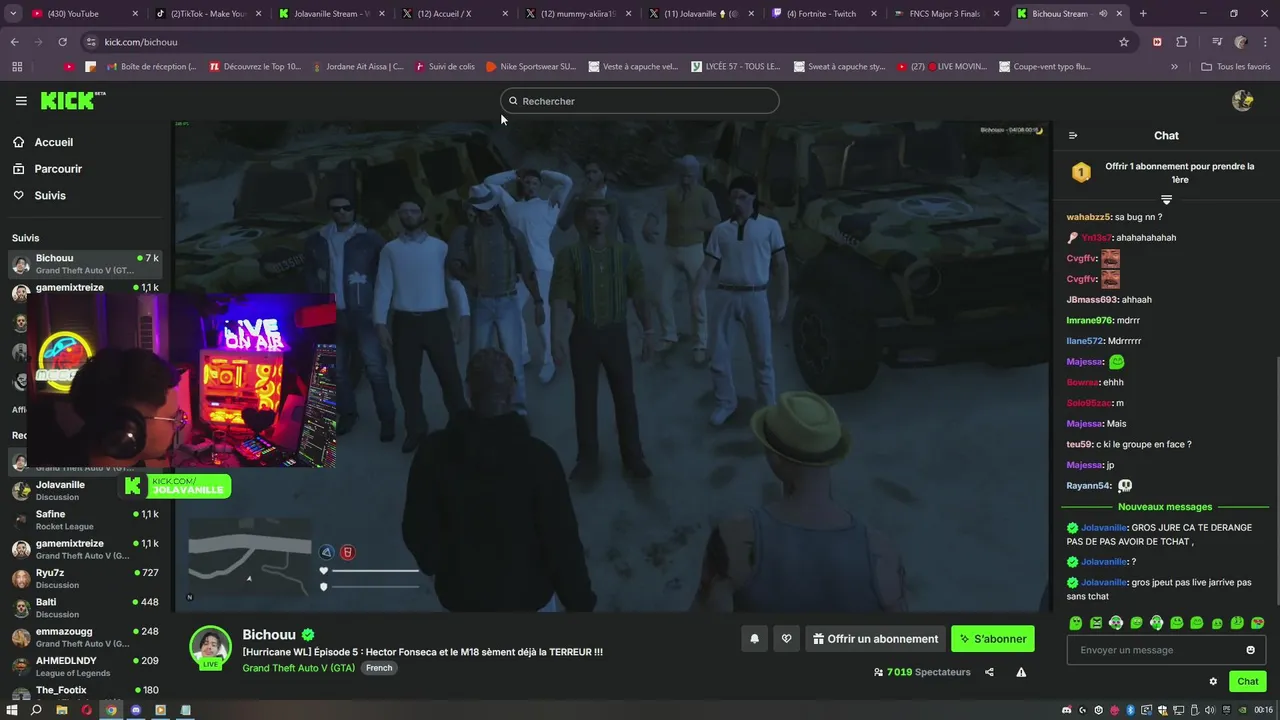
Task: Go back in browser history
Action: coord(14,42)
